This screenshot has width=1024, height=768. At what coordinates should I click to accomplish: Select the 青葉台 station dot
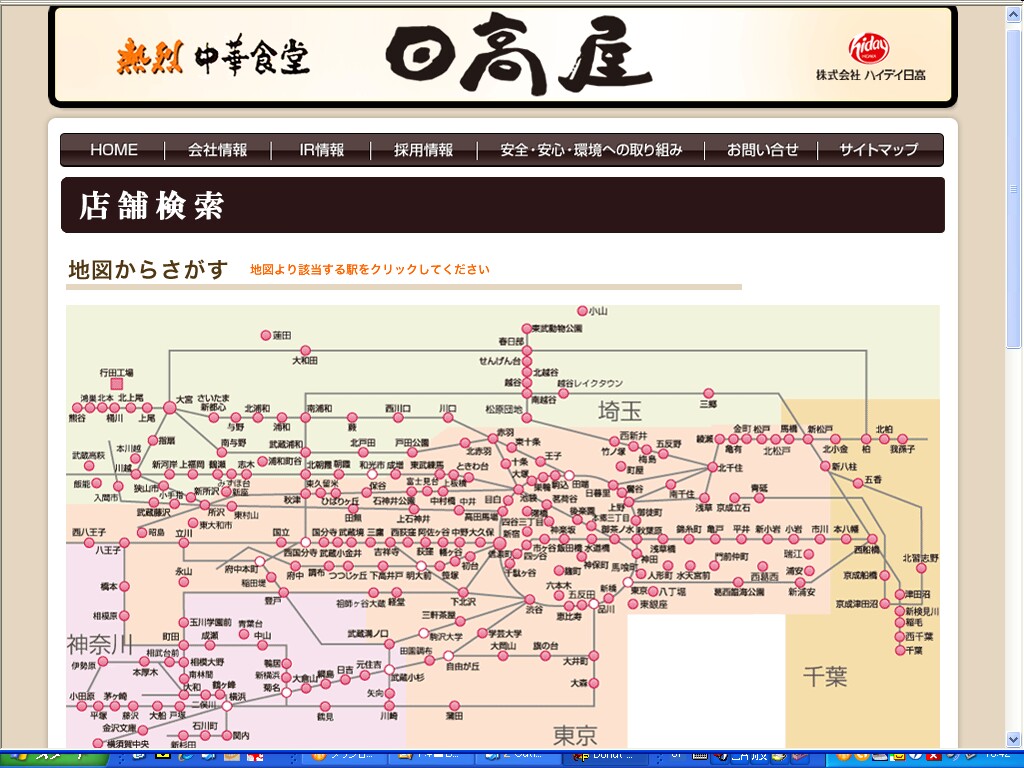coord(244,634)
